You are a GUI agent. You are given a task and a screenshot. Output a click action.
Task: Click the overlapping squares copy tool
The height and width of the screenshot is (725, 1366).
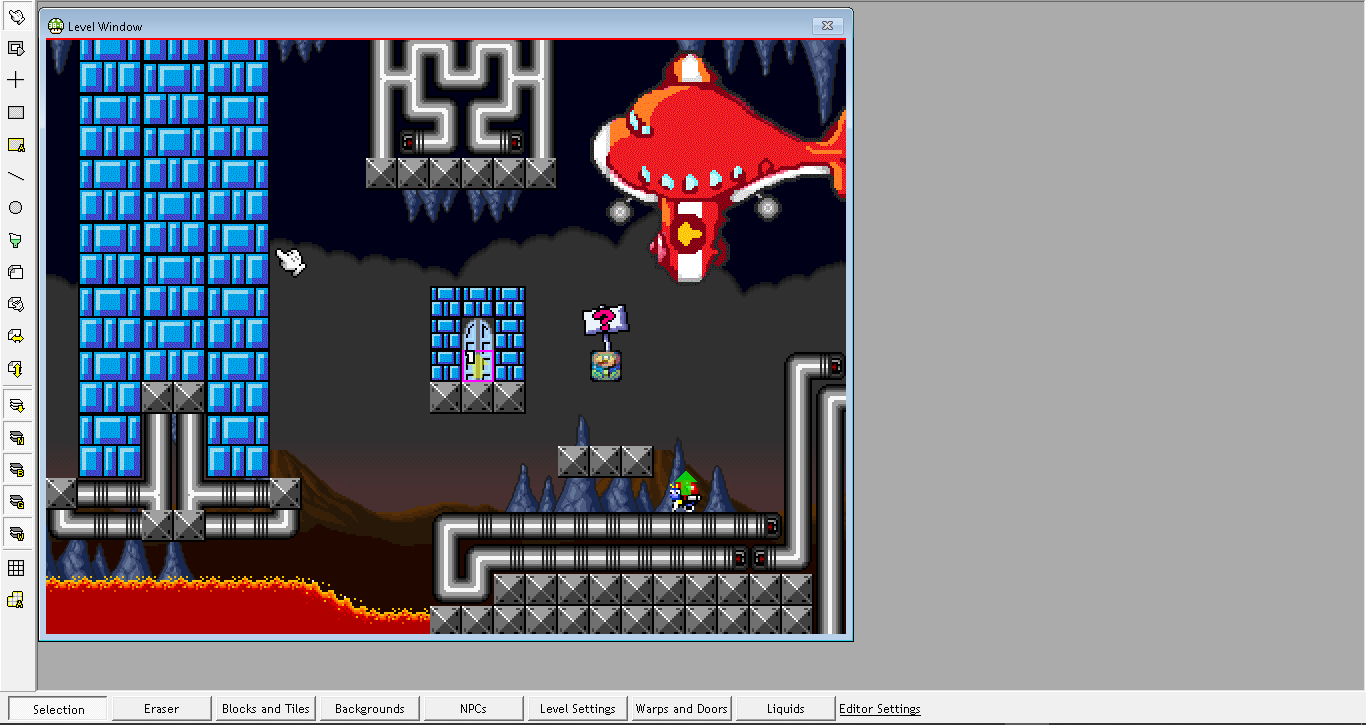click(x=16, y=273)
